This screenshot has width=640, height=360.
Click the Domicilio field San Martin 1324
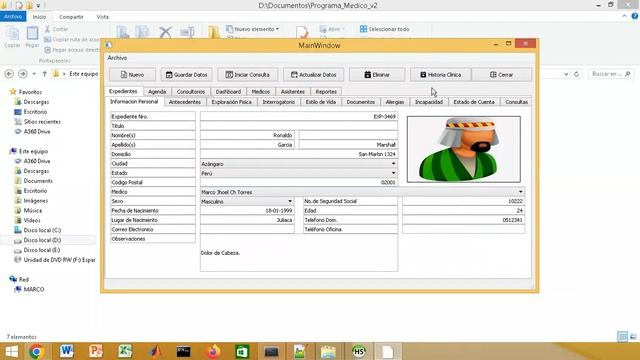[x=299, y=154]
